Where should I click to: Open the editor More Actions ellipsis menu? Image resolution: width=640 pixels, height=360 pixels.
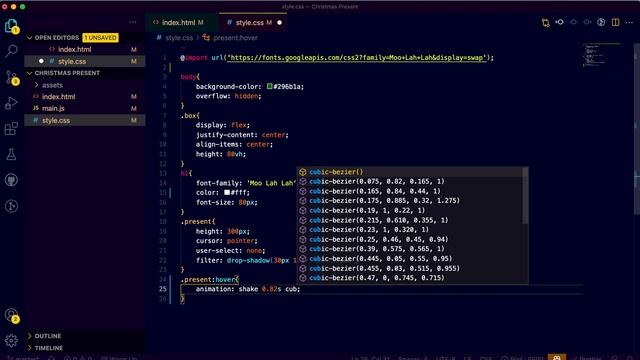point(629,22)
